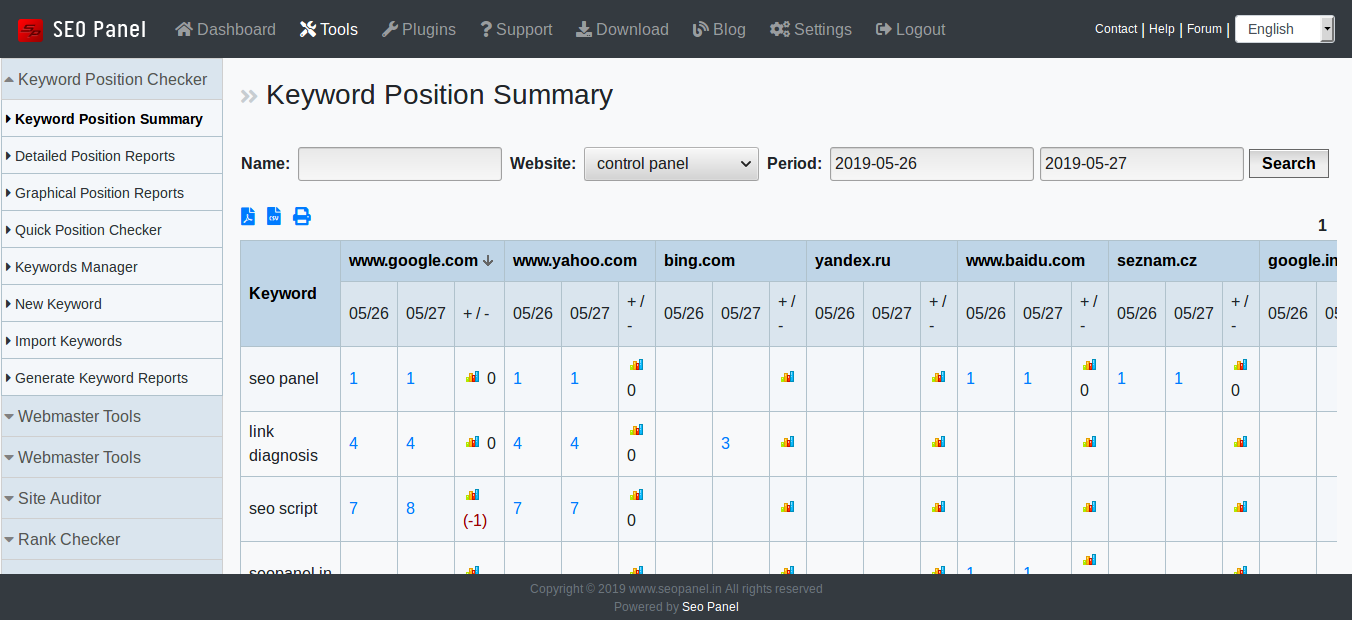Open Help link
Viewport: 1352px width, 620px height.
1162,29
